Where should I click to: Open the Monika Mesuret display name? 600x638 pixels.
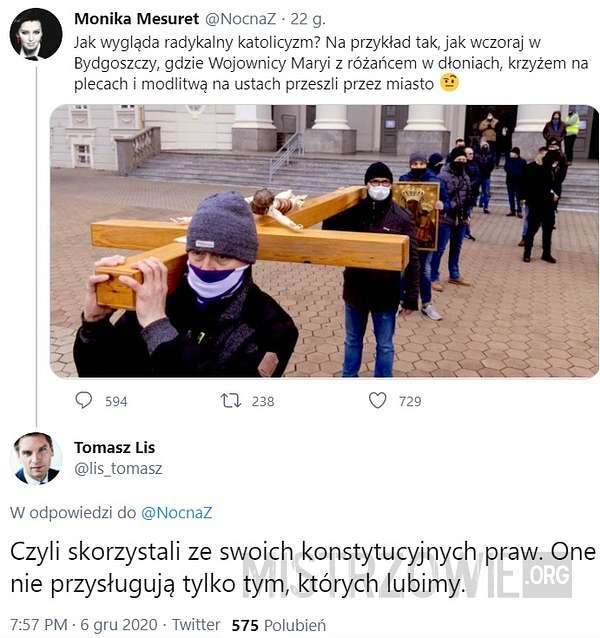coord(136,19)
